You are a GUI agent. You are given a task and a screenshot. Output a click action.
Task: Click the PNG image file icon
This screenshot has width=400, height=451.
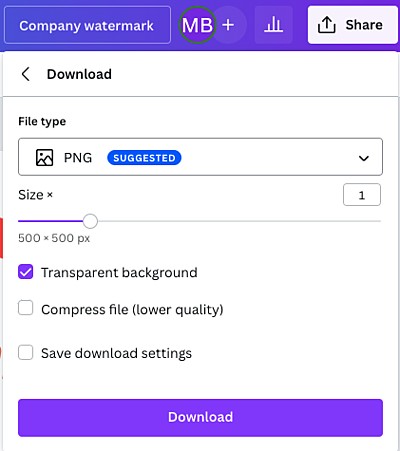[x=44, y=157]
